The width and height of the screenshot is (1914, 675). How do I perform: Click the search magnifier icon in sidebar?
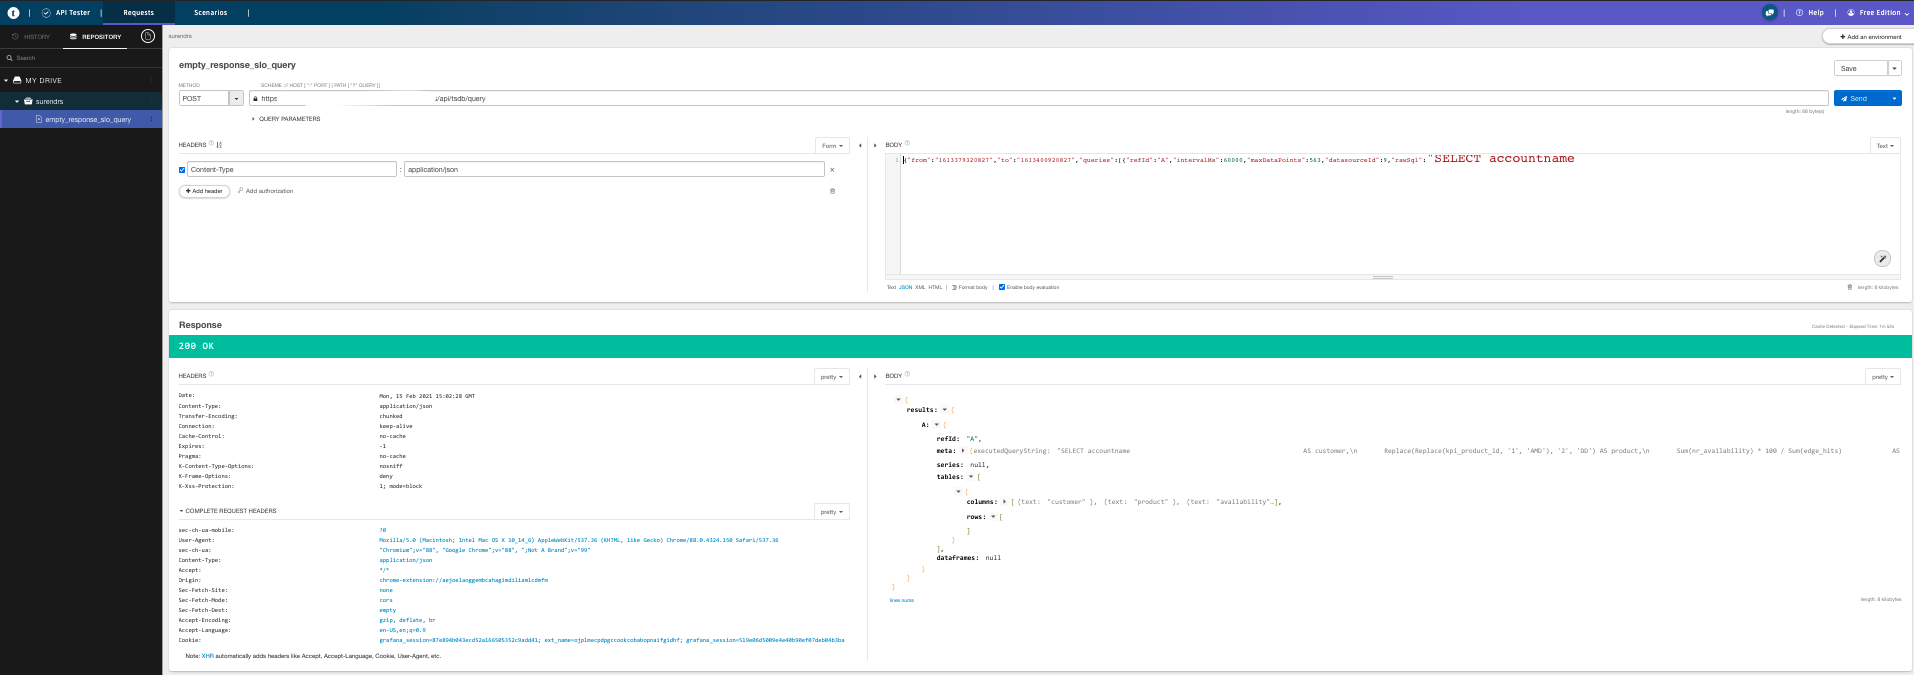click(x=9, y=58)
